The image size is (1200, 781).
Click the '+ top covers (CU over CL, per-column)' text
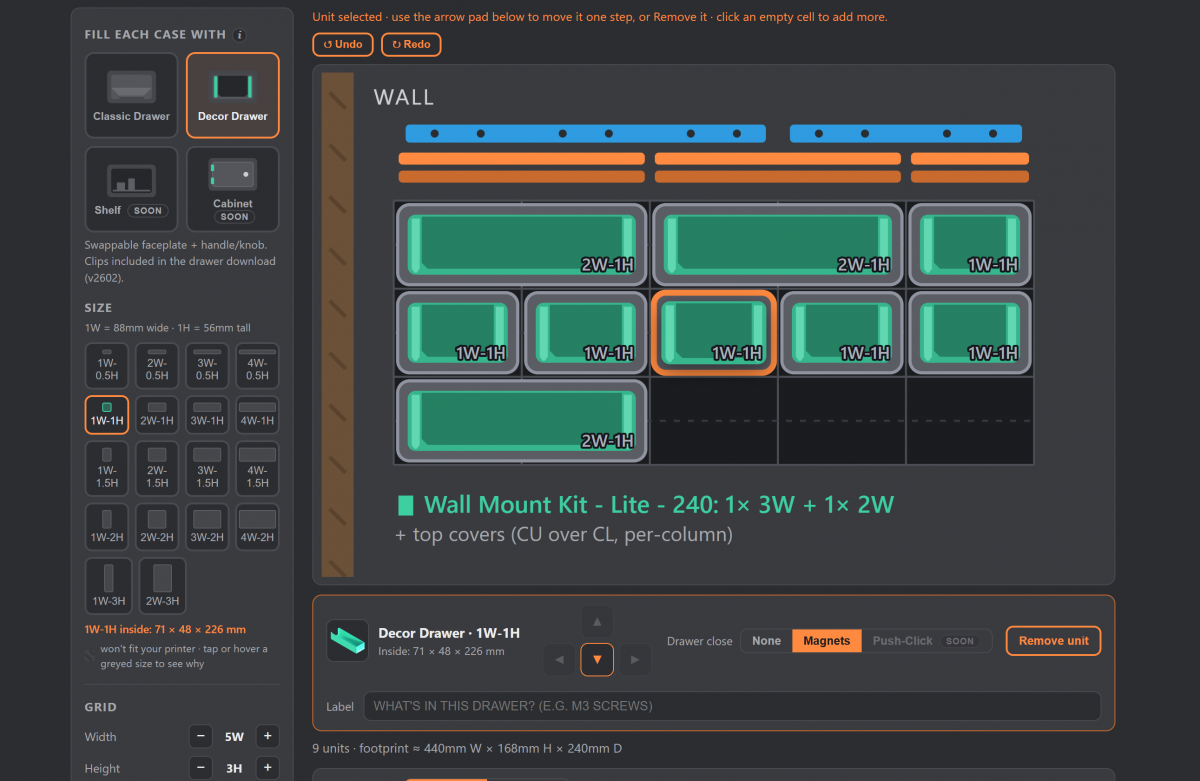tap(564, 535)
